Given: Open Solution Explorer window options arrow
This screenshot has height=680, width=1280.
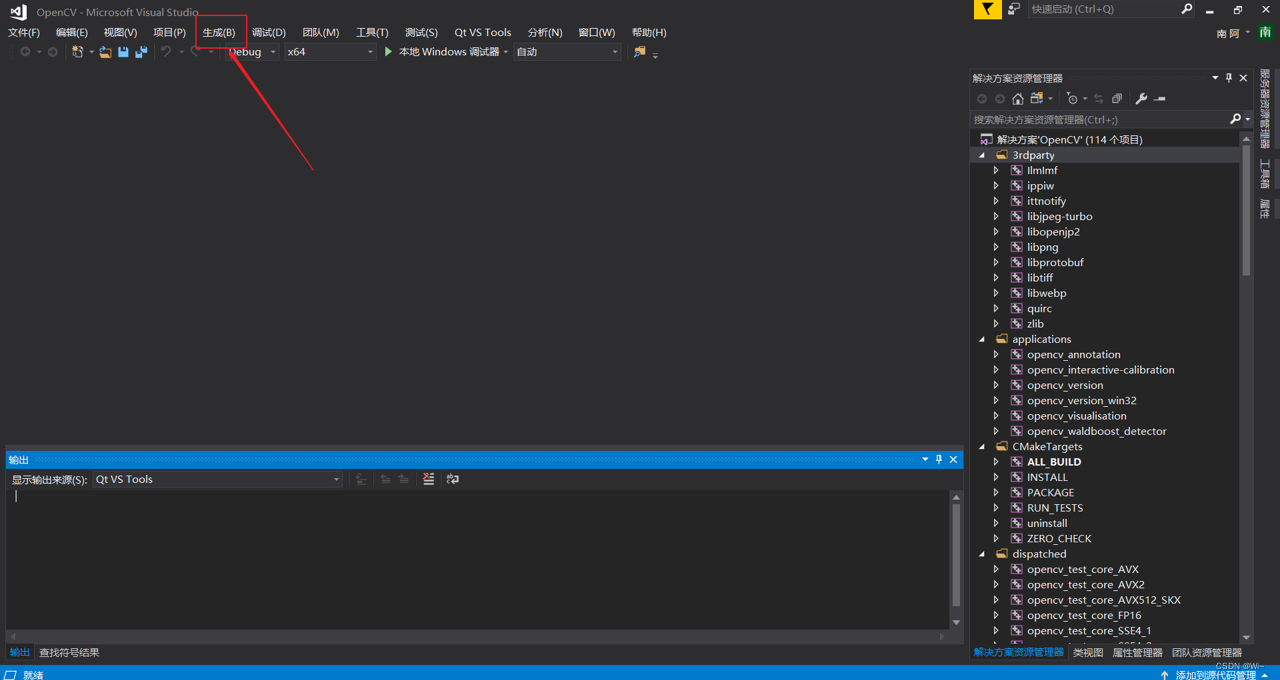Looking at the screenshot, I should pyautogui.click(x=1215, y=78).
